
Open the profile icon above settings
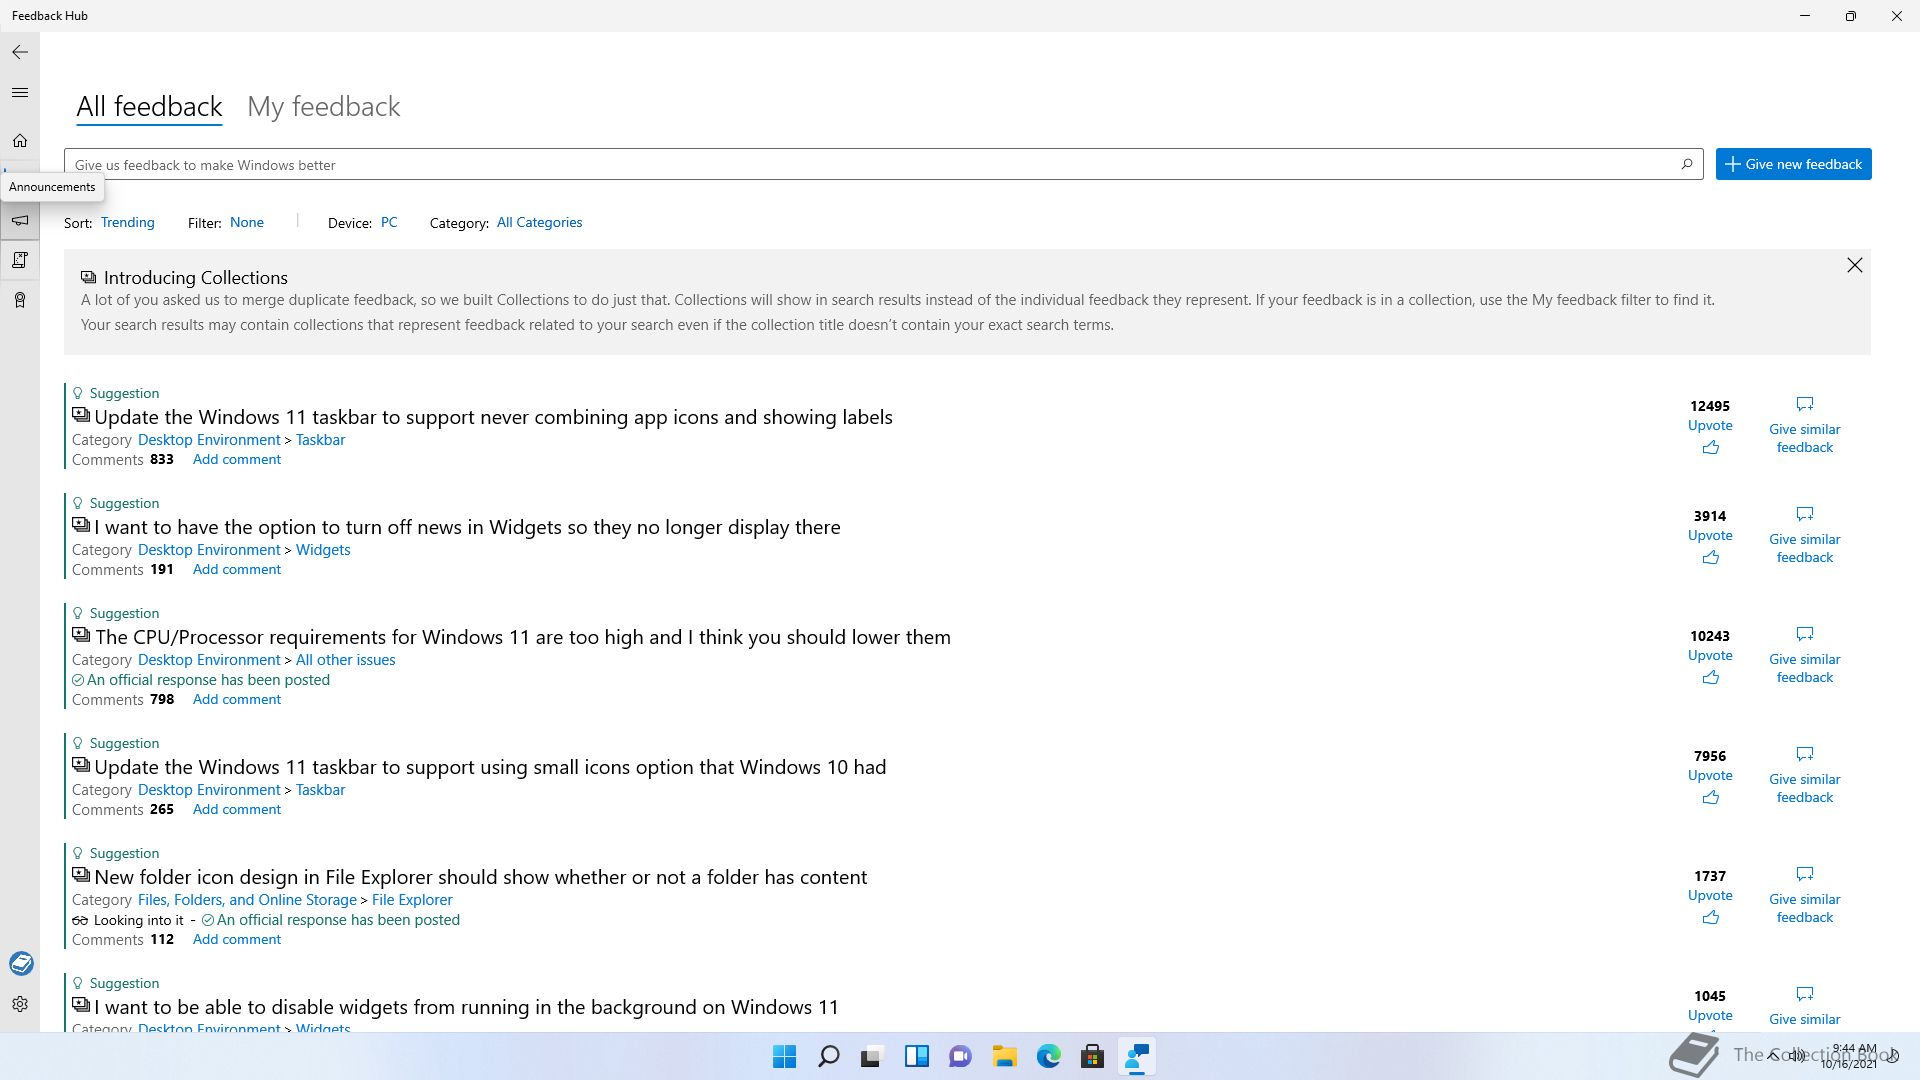click(x=21, y=963)
